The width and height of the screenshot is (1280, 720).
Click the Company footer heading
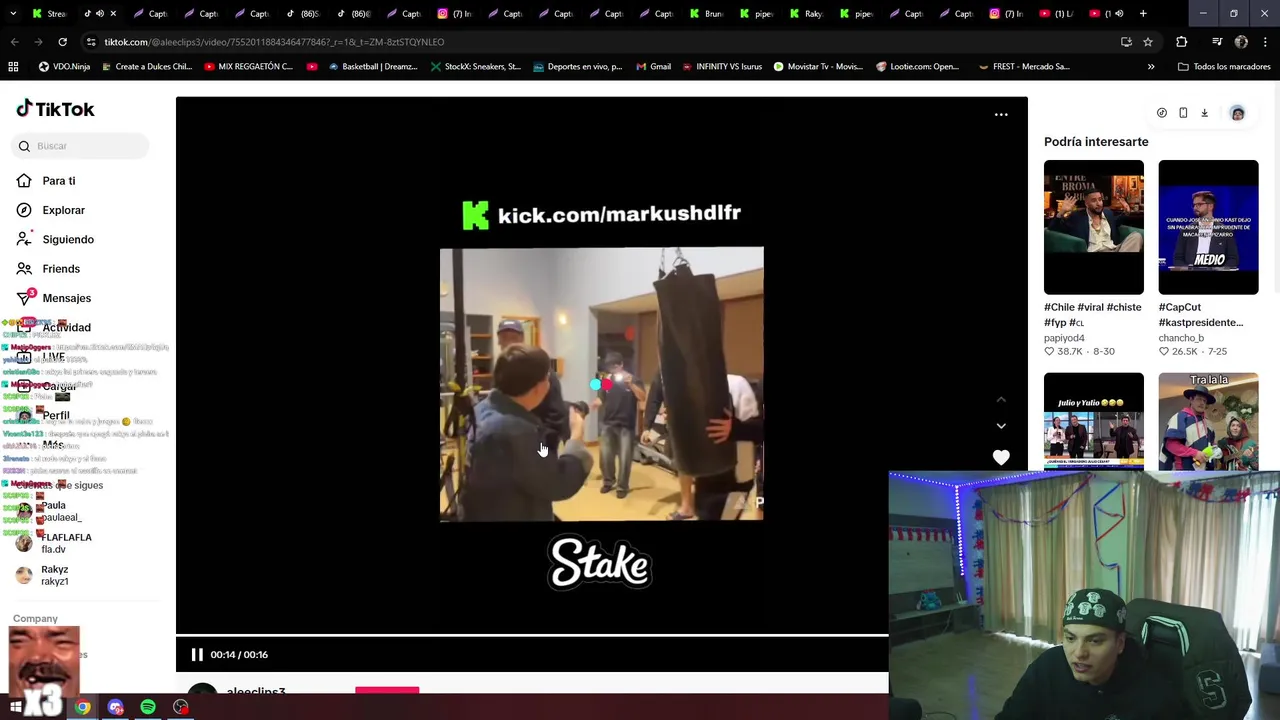point(35,619)
